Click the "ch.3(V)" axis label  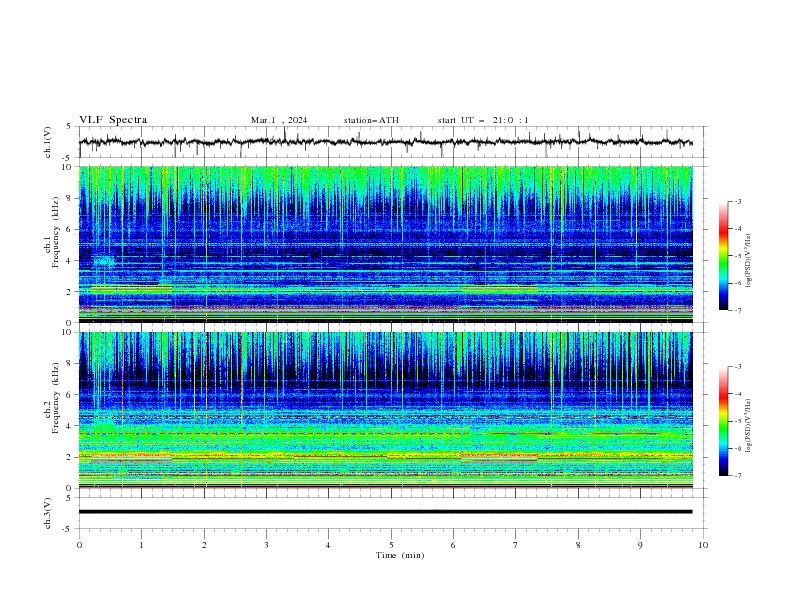(48, 513)
